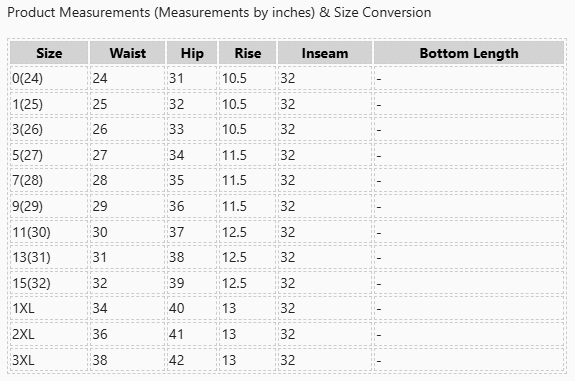The image size is (575, 381).
Task: Select the 7(28) size cell
Action: click(49, 180)
